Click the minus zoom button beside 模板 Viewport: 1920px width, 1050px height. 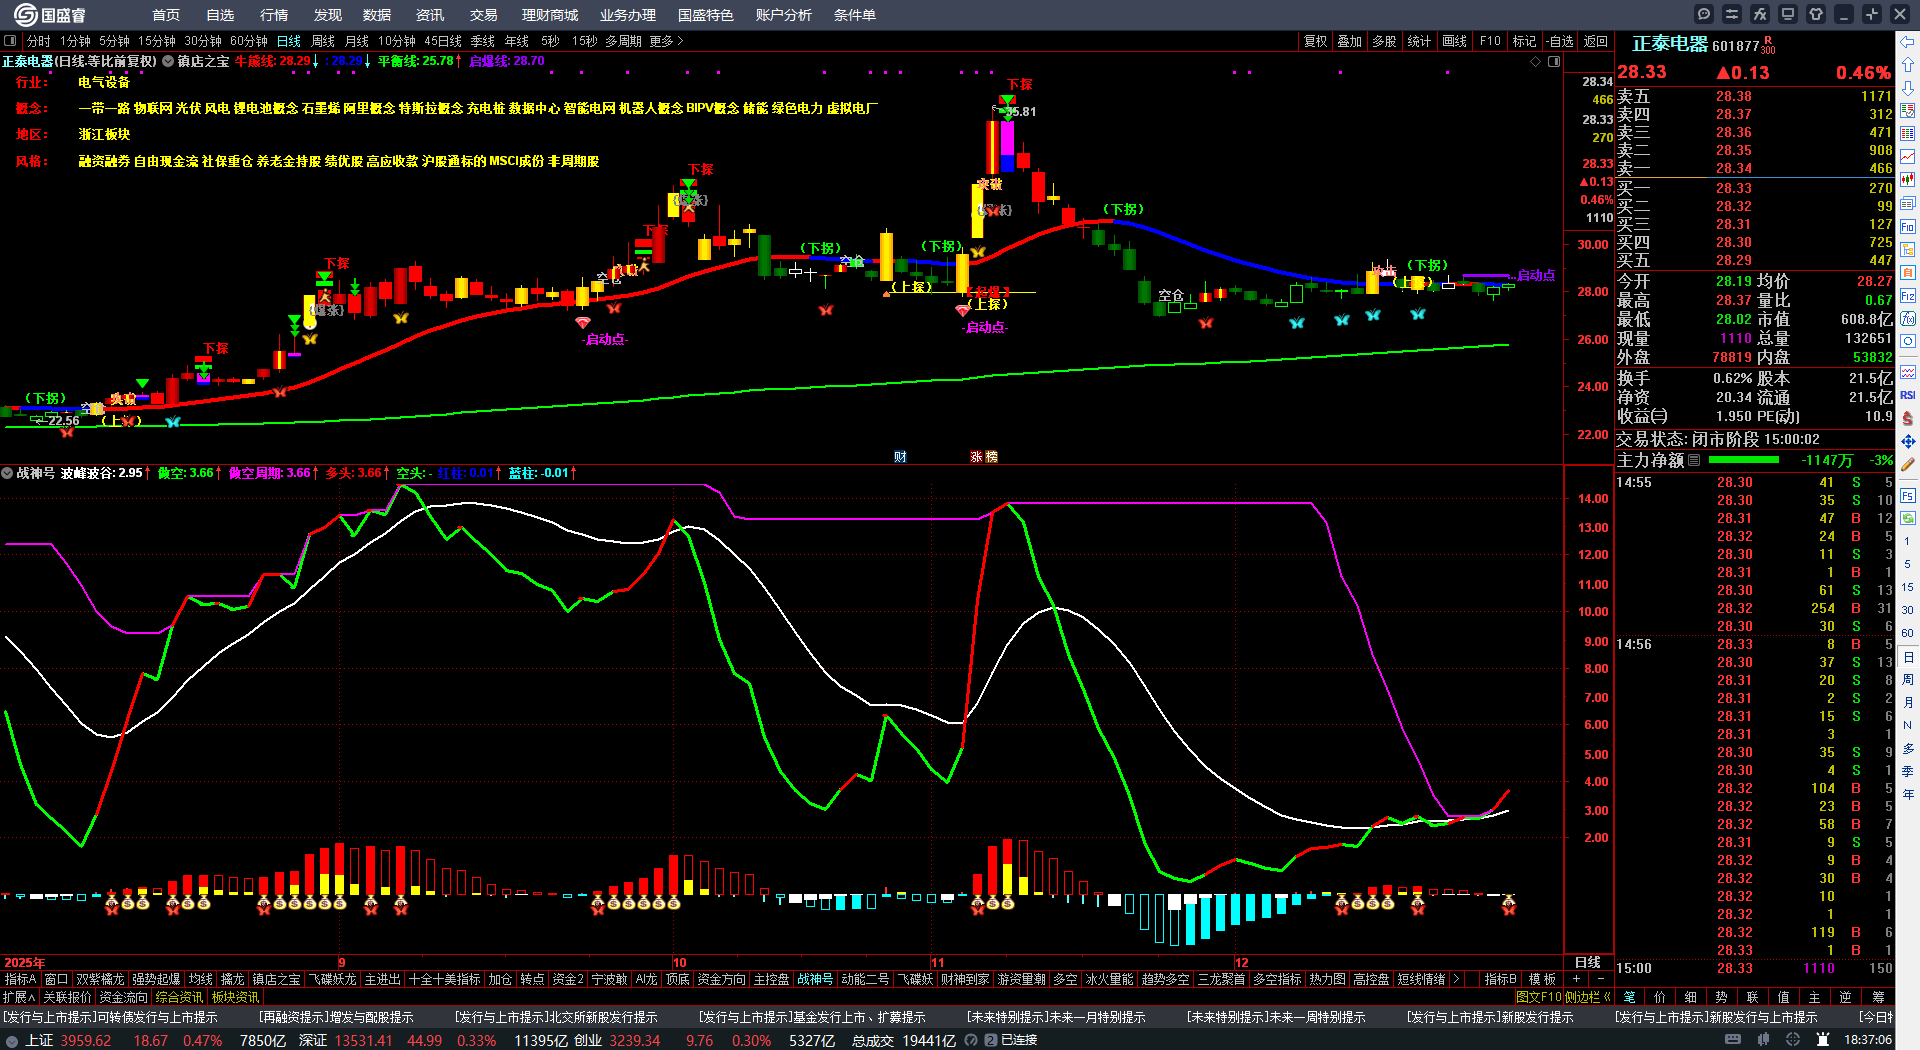[1601, 979]
